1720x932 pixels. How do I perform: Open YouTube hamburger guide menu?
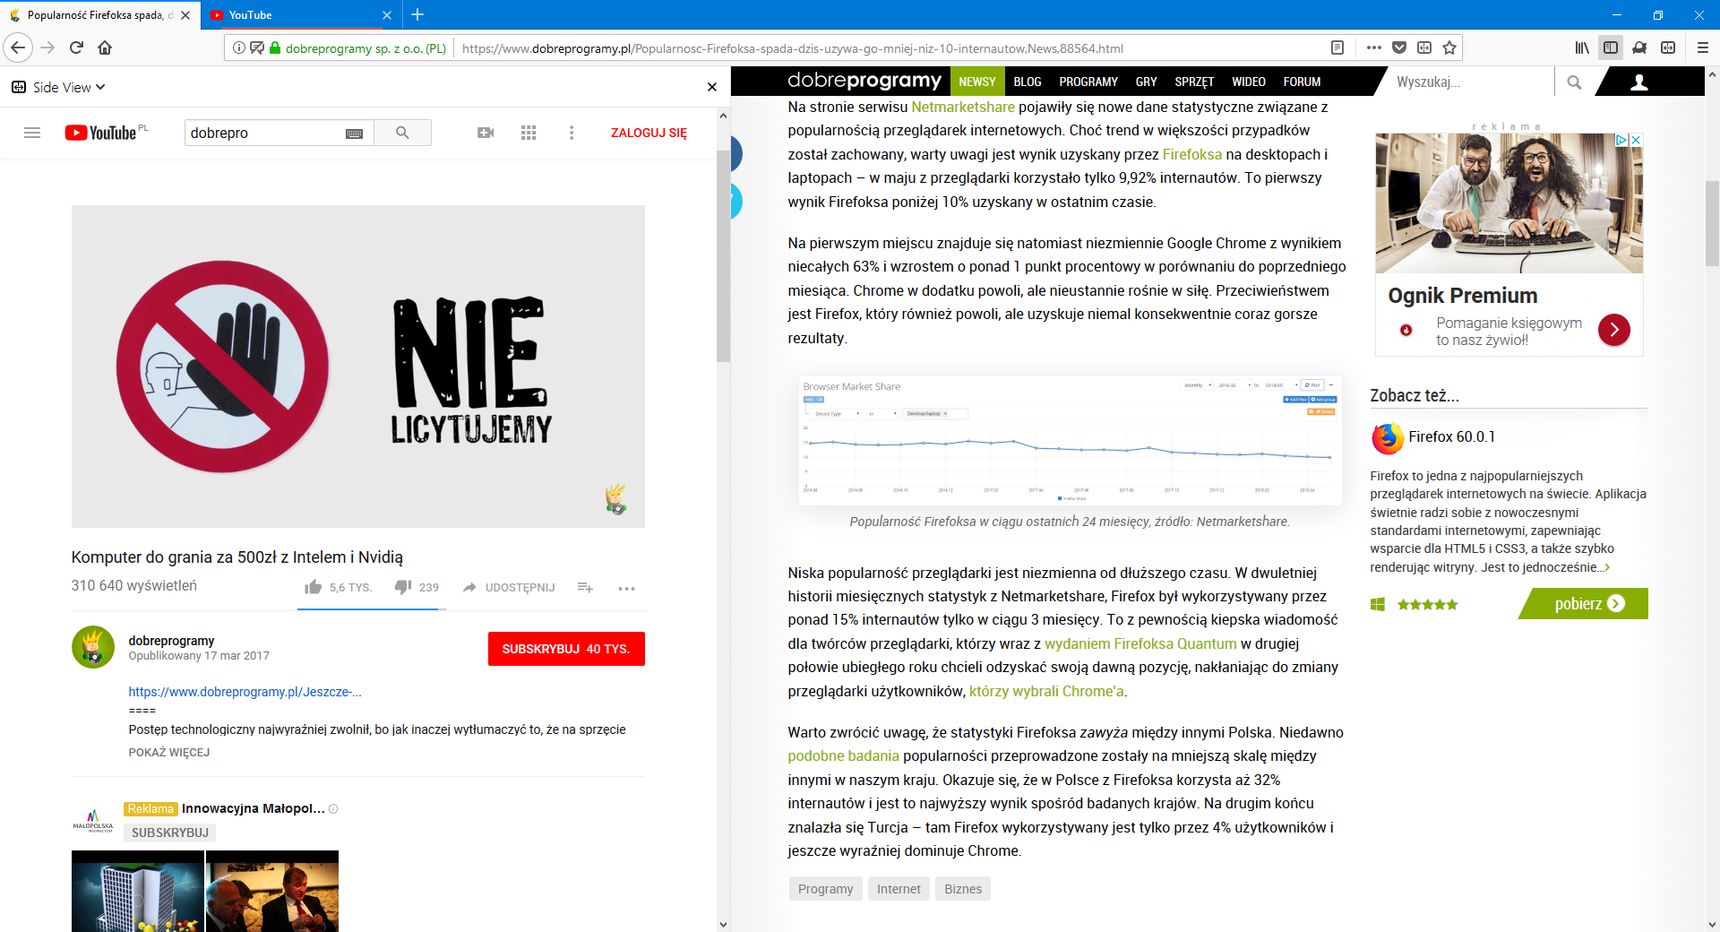pyautogui.click(x=32, y=132)
